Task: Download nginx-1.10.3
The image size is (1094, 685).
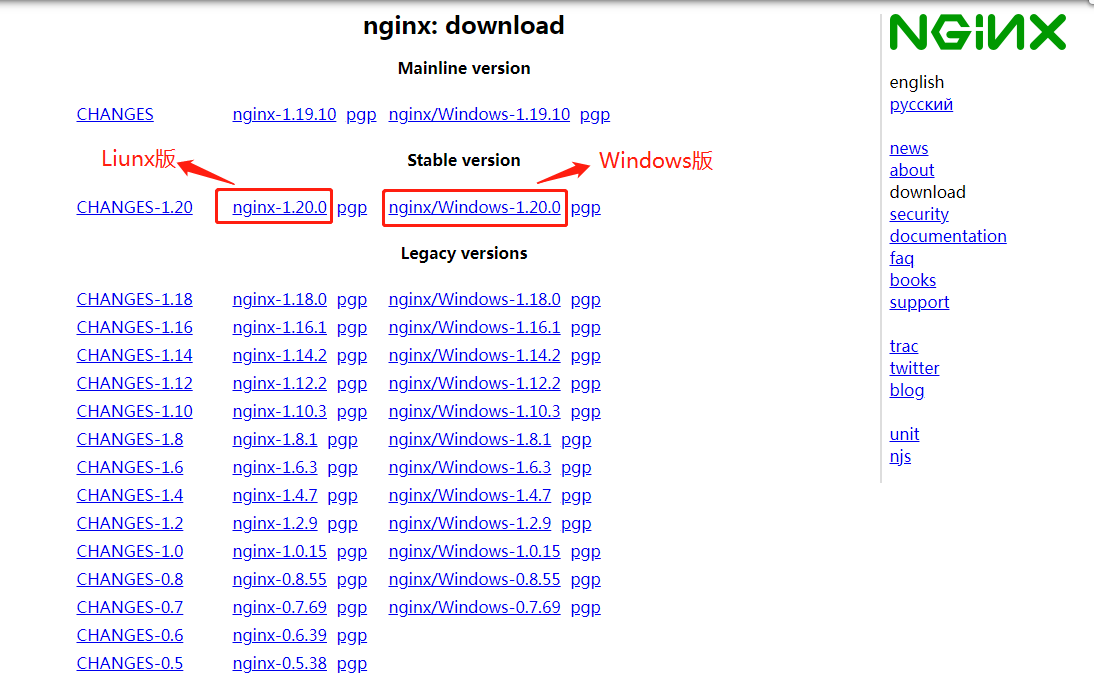Action: 279,411
